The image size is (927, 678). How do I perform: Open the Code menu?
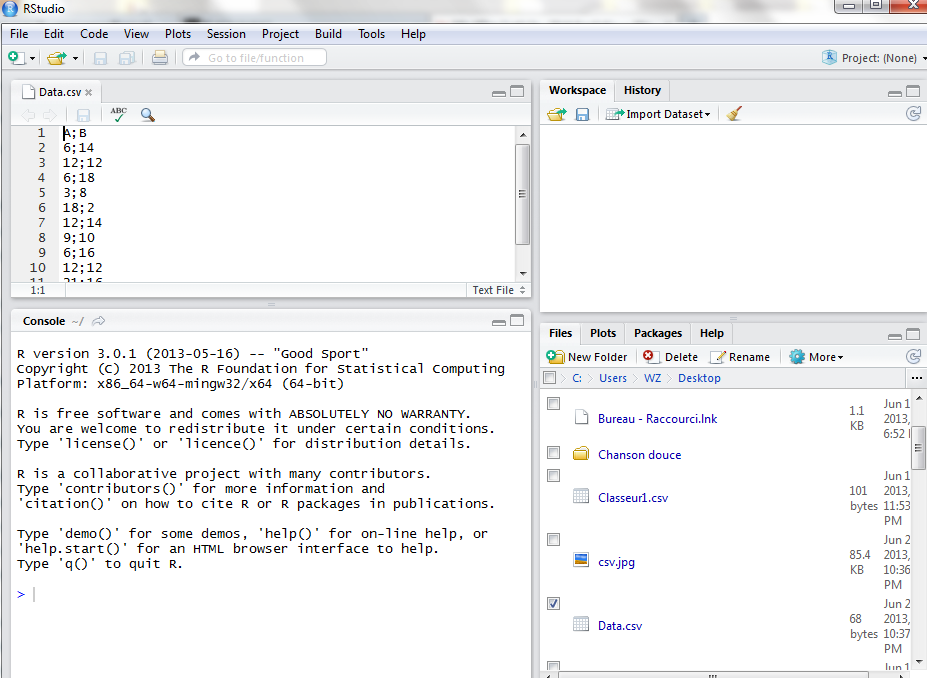(x=94, y=34)
